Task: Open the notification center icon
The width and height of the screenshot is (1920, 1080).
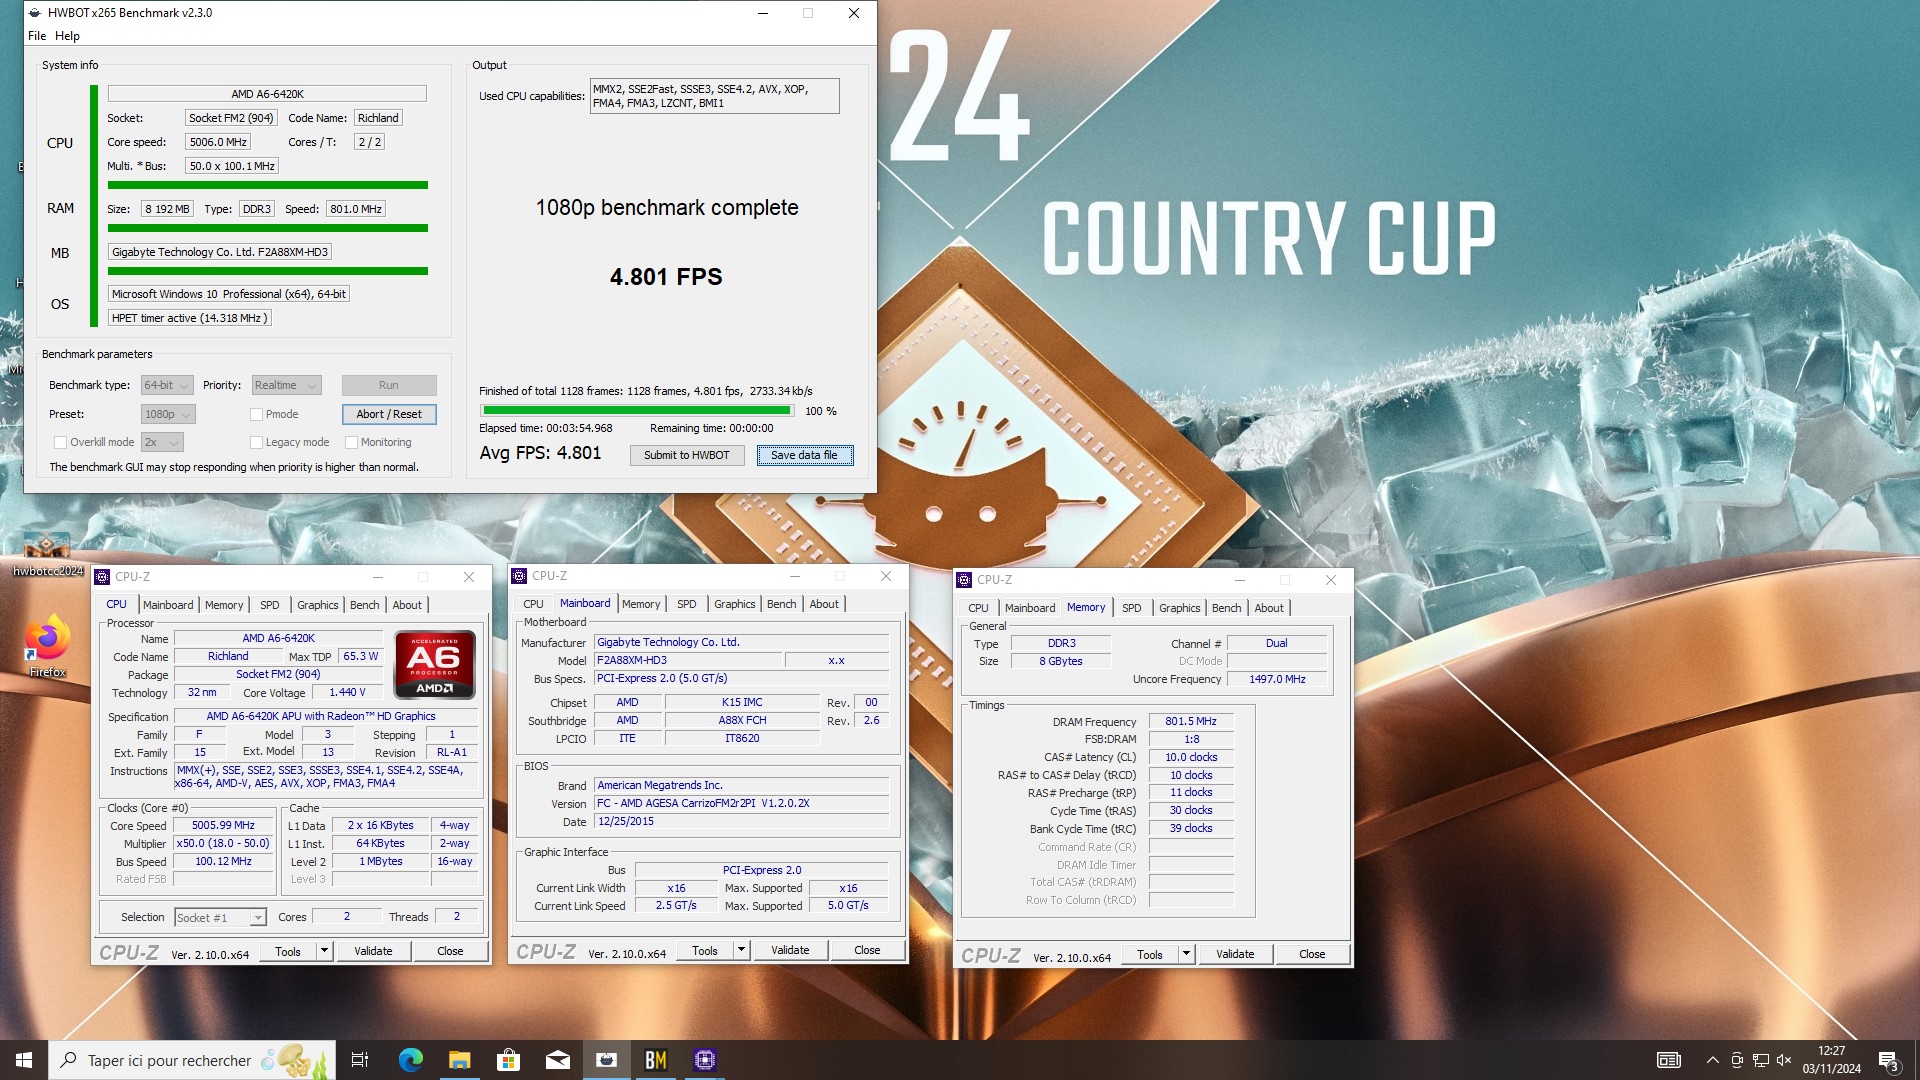Action: click(x=1888, y=1060)
